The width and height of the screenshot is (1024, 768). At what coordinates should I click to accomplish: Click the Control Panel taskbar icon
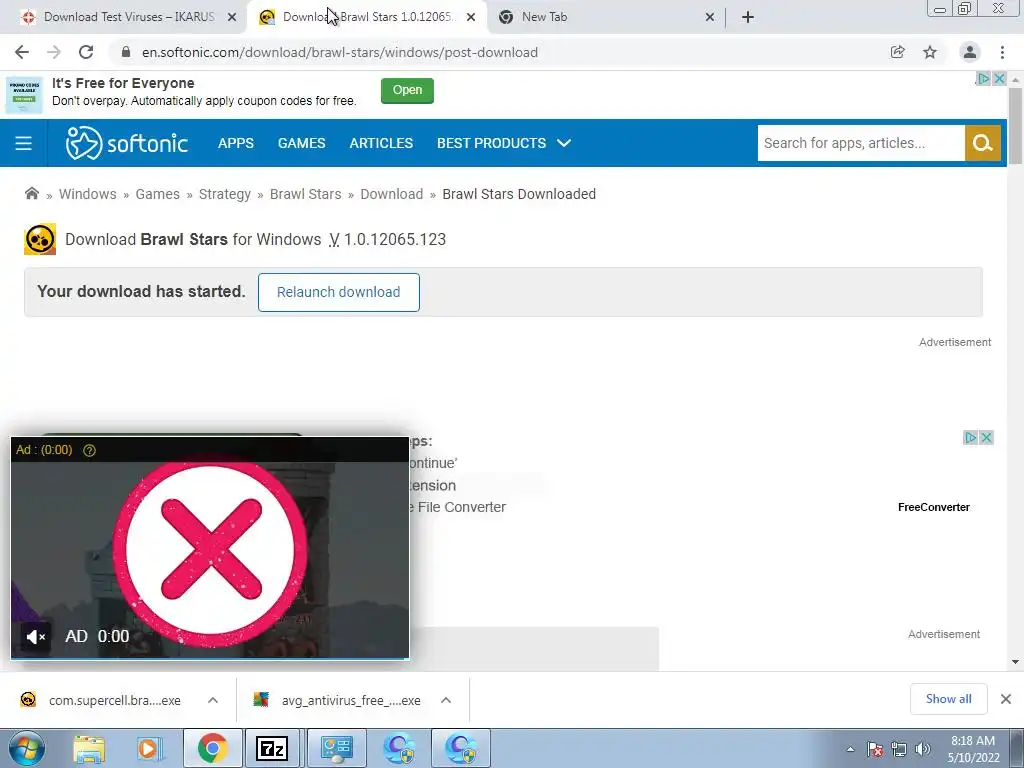[x=336, y=748]
